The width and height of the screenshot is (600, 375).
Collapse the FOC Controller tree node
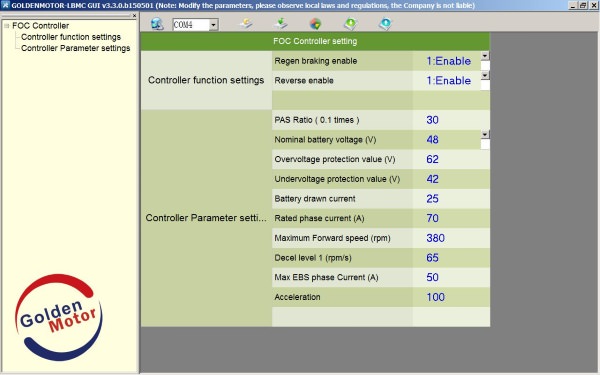(7, 26)
